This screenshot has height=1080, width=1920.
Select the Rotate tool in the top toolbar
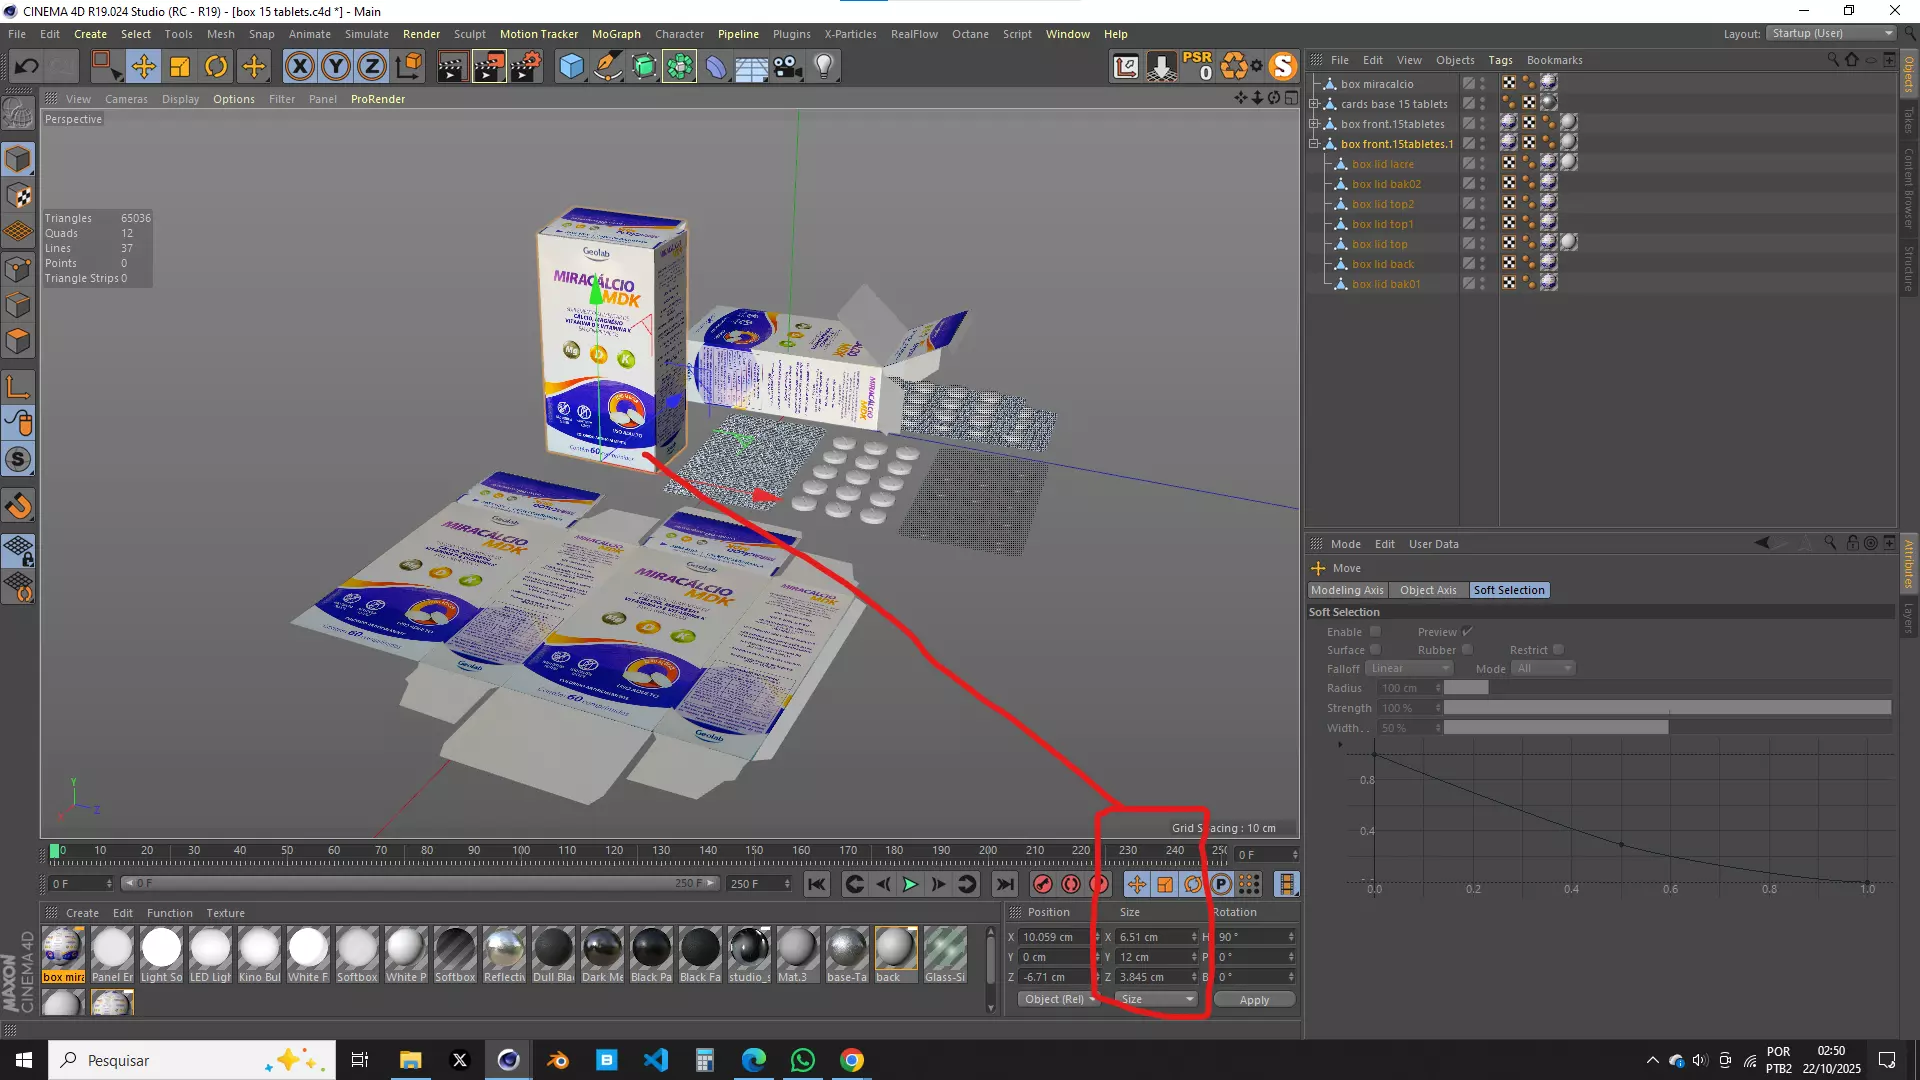pyautogui.click(x=216, y=67)
